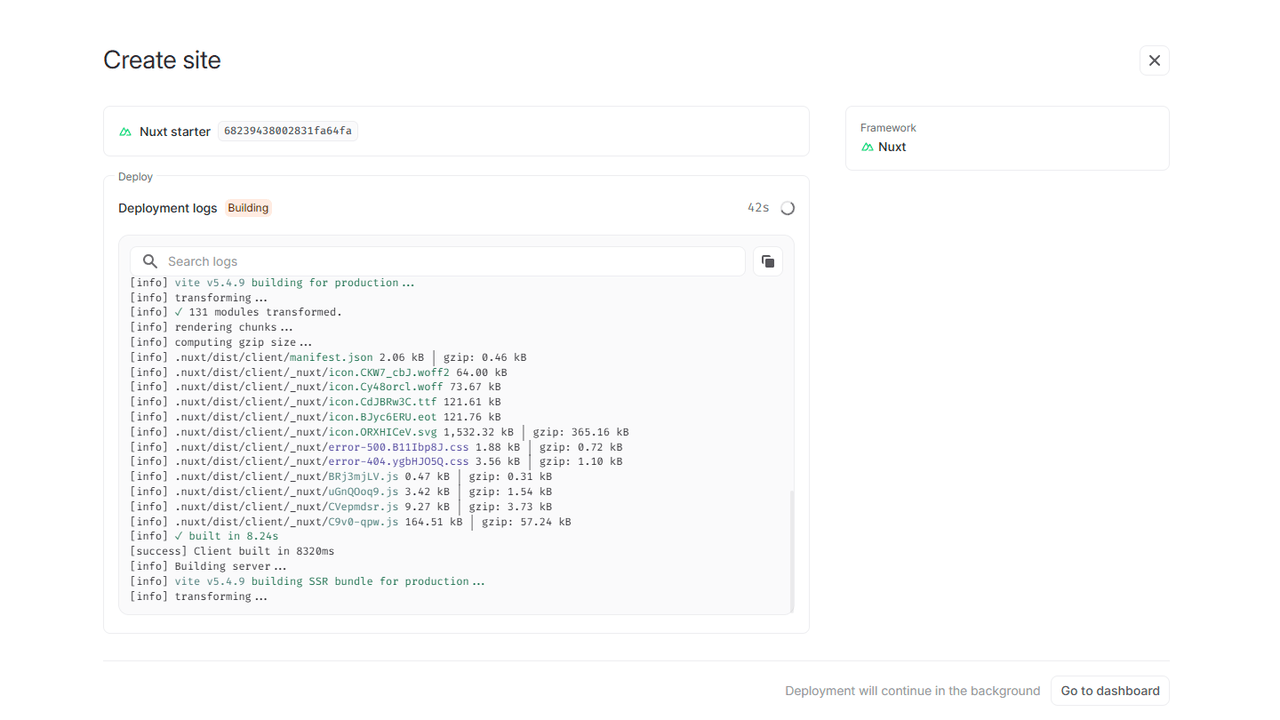Viewport: 1280px width, 720px height.
Task: Click the Building status badge
Action: (x=248, y=208)
